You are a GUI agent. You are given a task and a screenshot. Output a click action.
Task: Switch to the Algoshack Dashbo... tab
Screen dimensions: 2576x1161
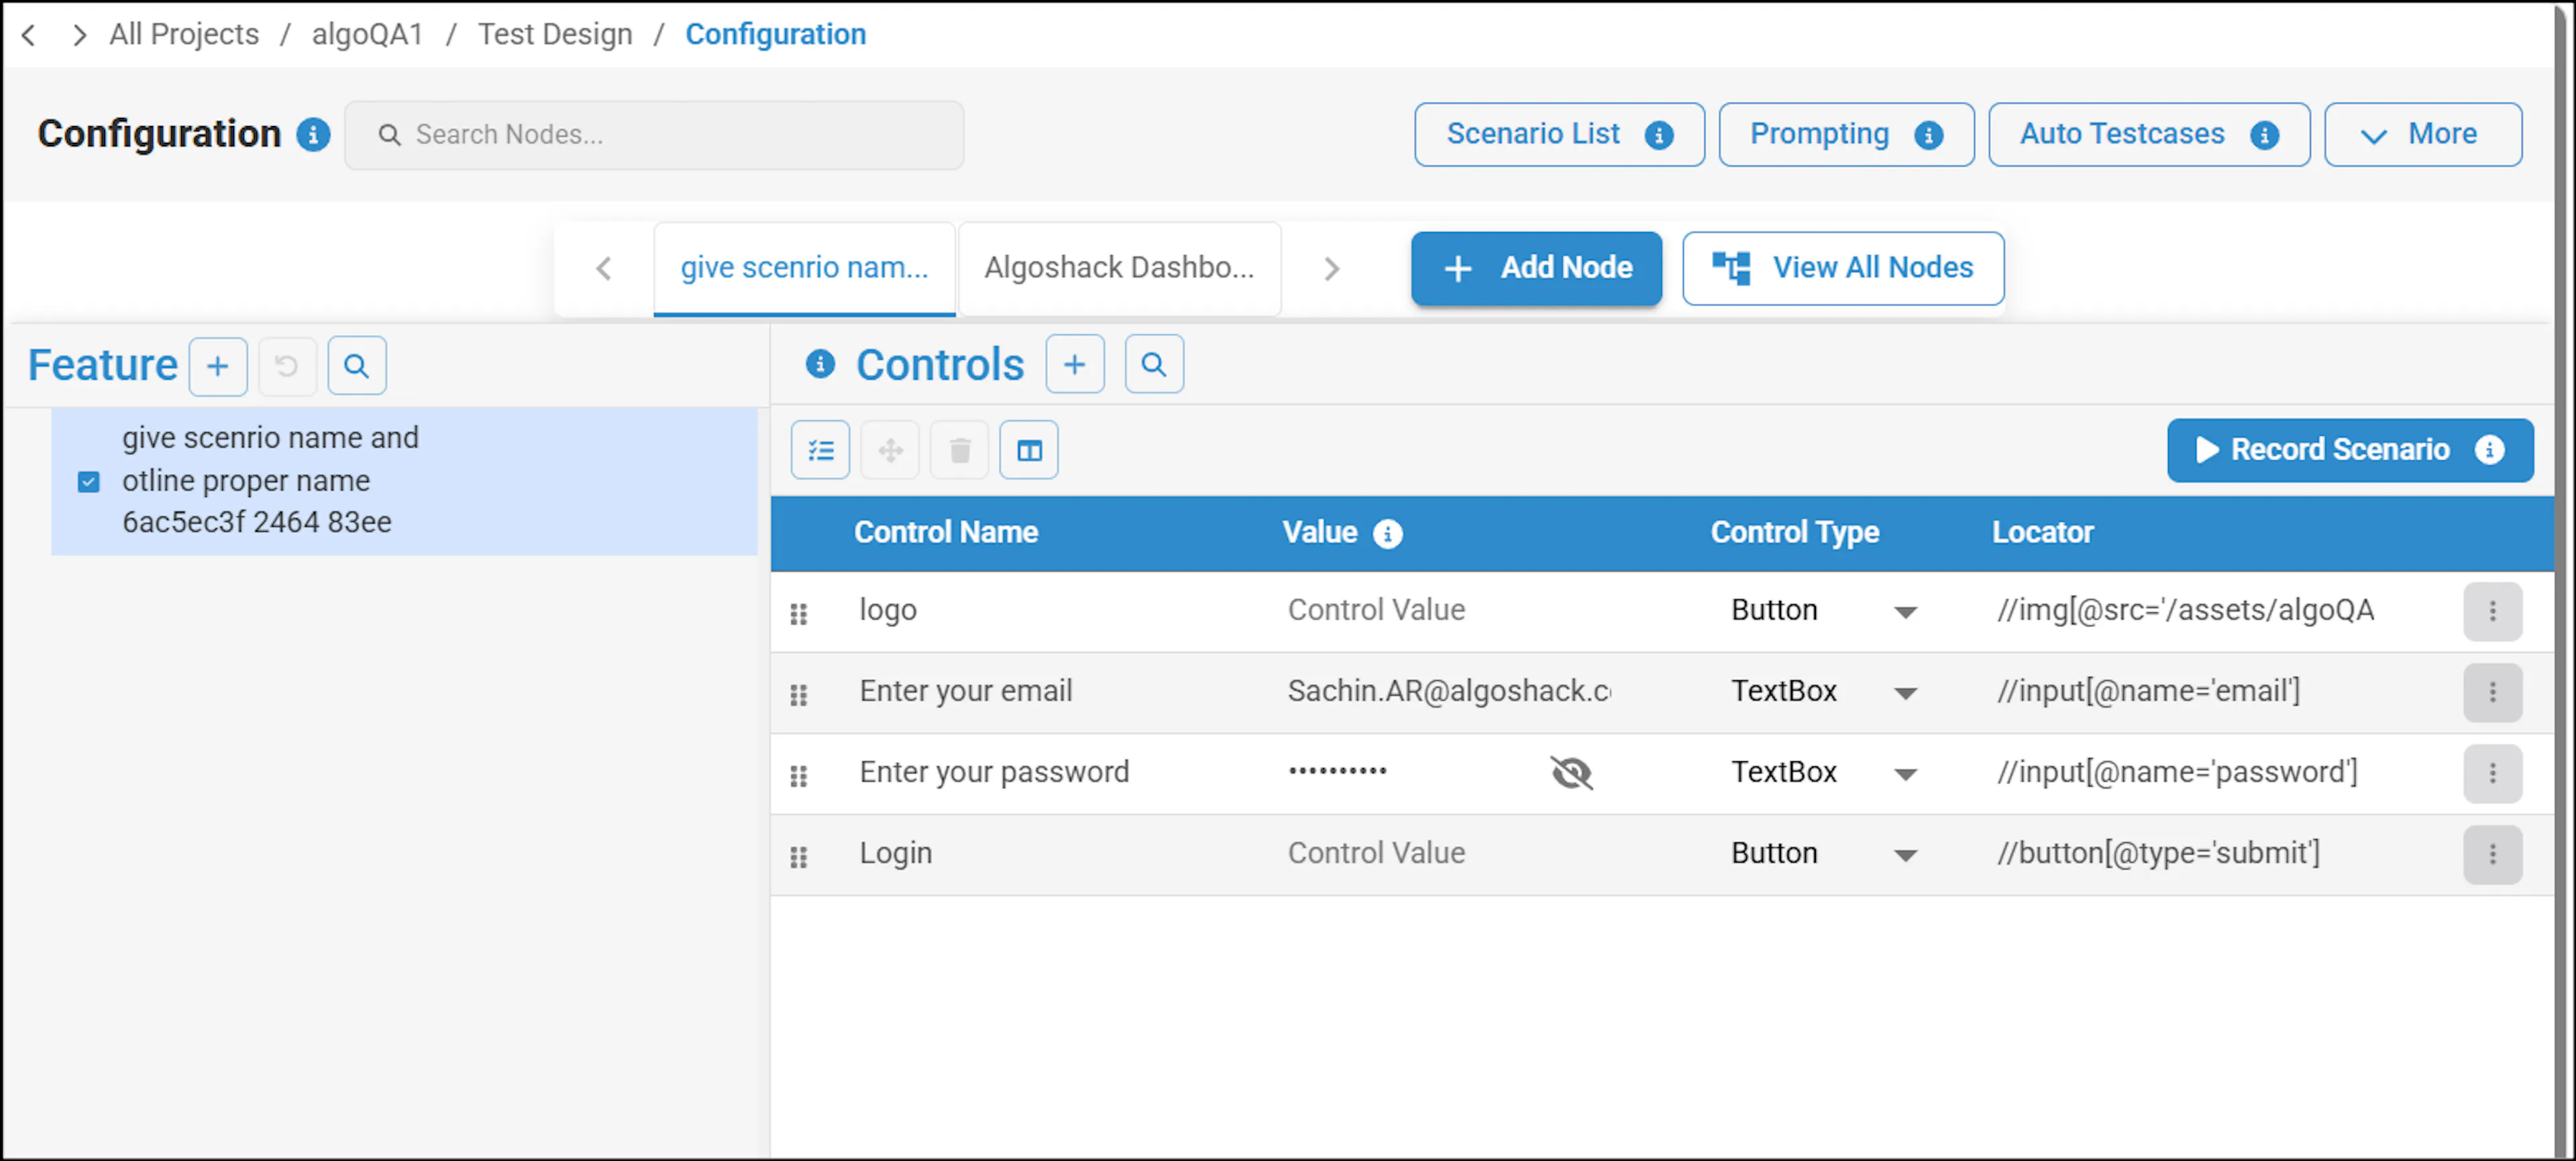click(x=1119, y=268)
